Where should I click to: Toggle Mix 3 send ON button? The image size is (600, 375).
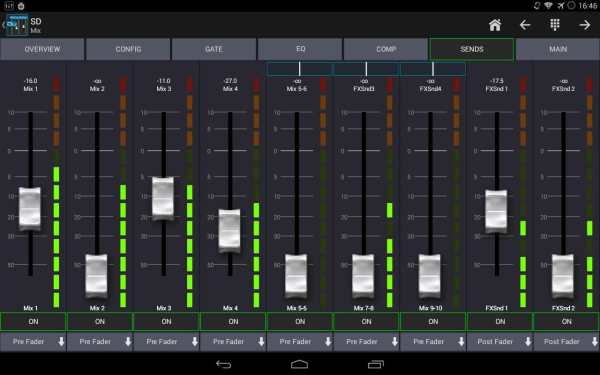[166, 322]
